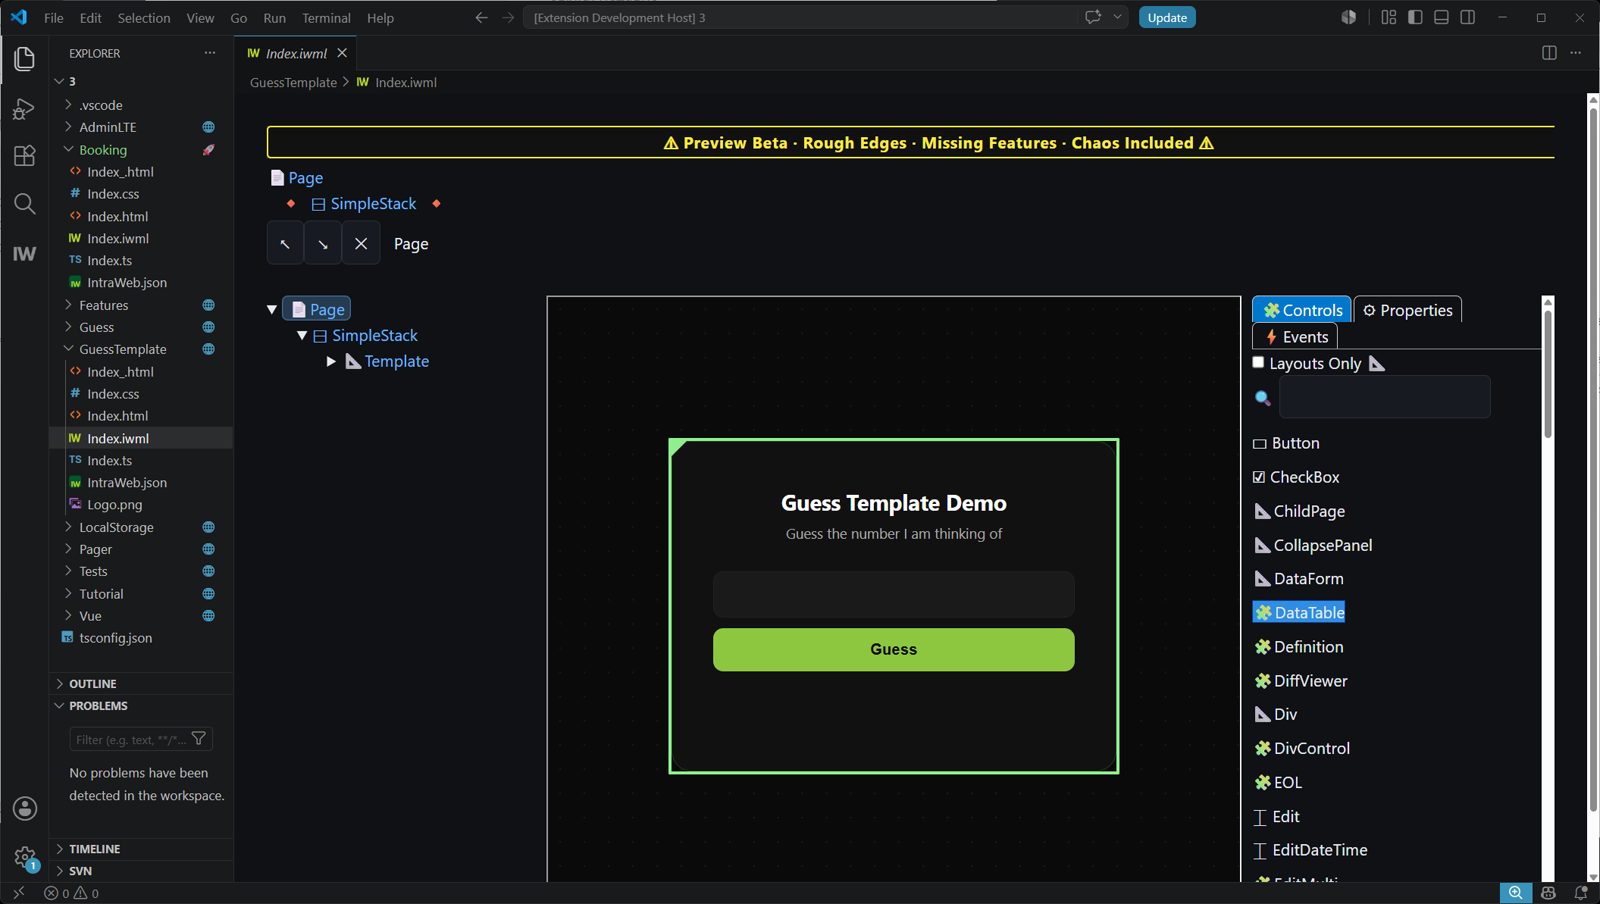Screen dimensions: 1600x904
Task: Close the Index.iwml editor tab
Action: [x=342, y=53]
